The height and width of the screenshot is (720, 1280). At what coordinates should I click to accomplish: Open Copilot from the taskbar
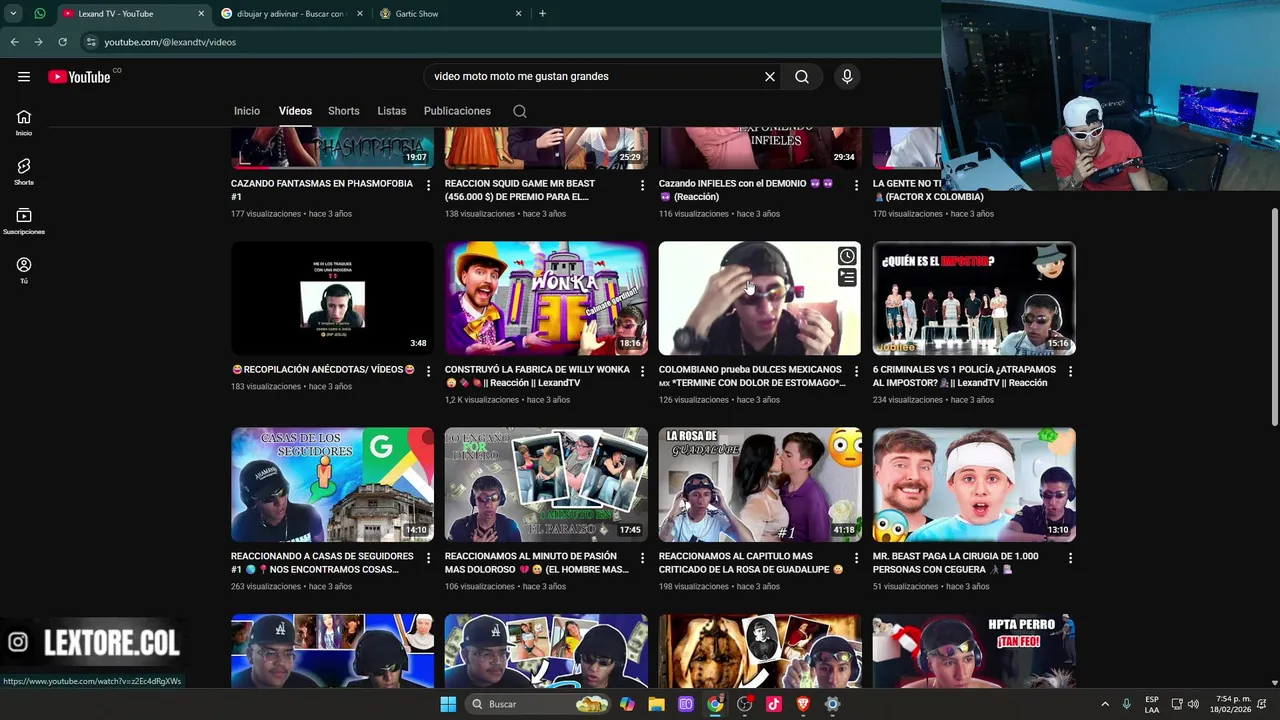[627, 704]
